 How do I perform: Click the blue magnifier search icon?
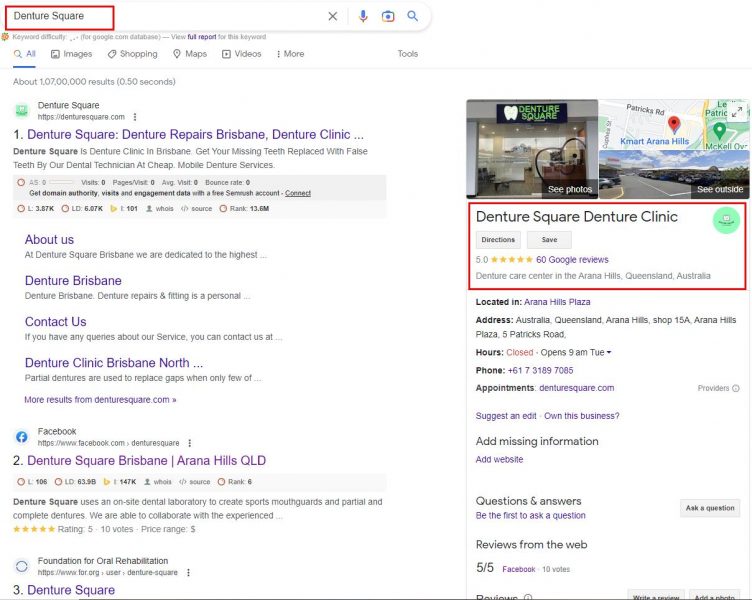tap(412, 16)
